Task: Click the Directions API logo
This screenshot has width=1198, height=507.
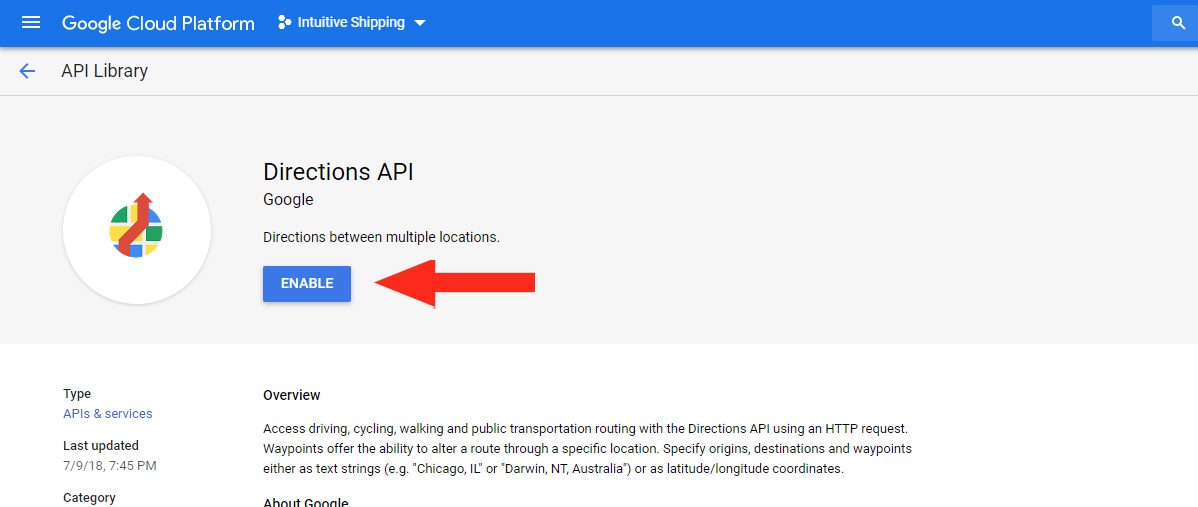Action: (x=137, y=230)
